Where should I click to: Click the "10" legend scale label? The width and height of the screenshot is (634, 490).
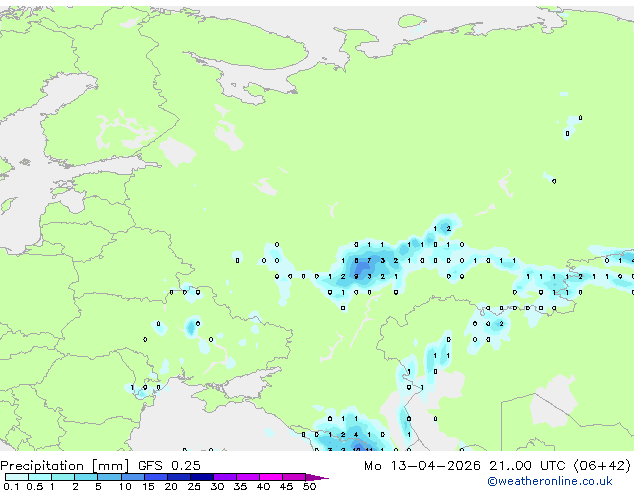125,486
